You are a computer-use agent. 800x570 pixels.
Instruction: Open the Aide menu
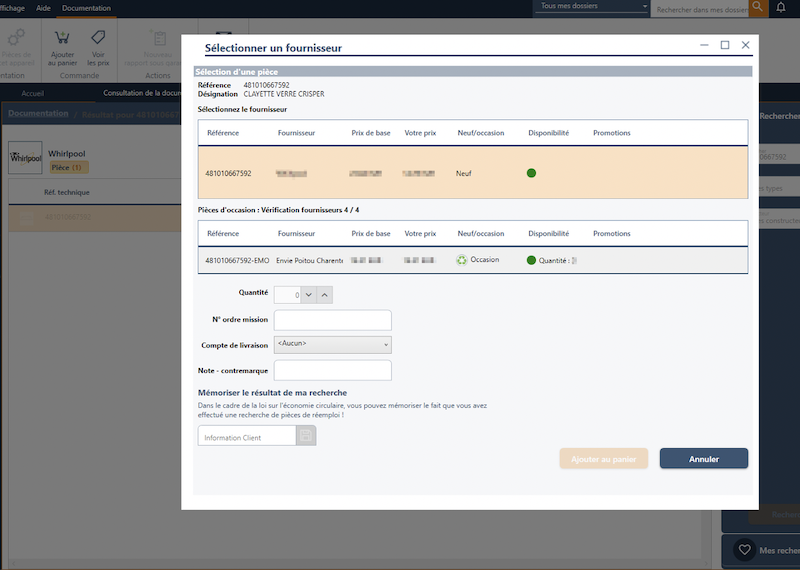click(x=43, y=8)
